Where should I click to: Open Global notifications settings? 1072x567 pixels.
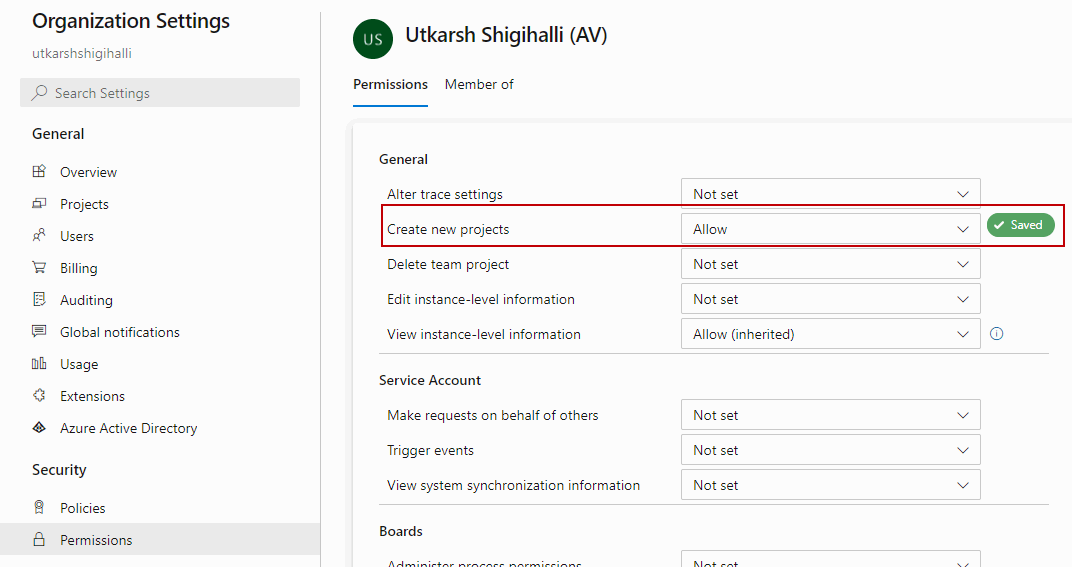pyautogui.click(x=119, y=332)
